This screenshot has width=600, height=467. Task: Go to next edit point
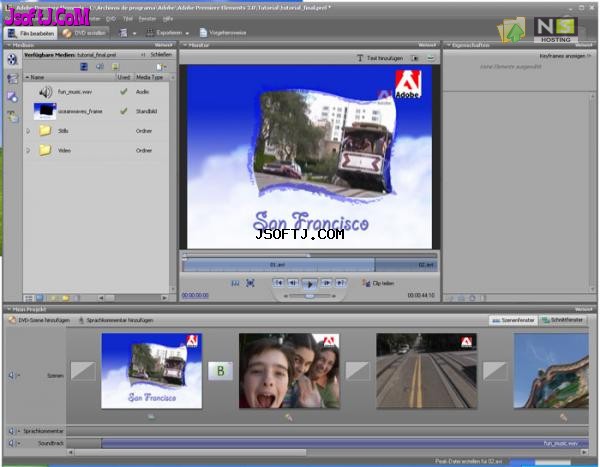pyautogui.click(x=341, y=283)
